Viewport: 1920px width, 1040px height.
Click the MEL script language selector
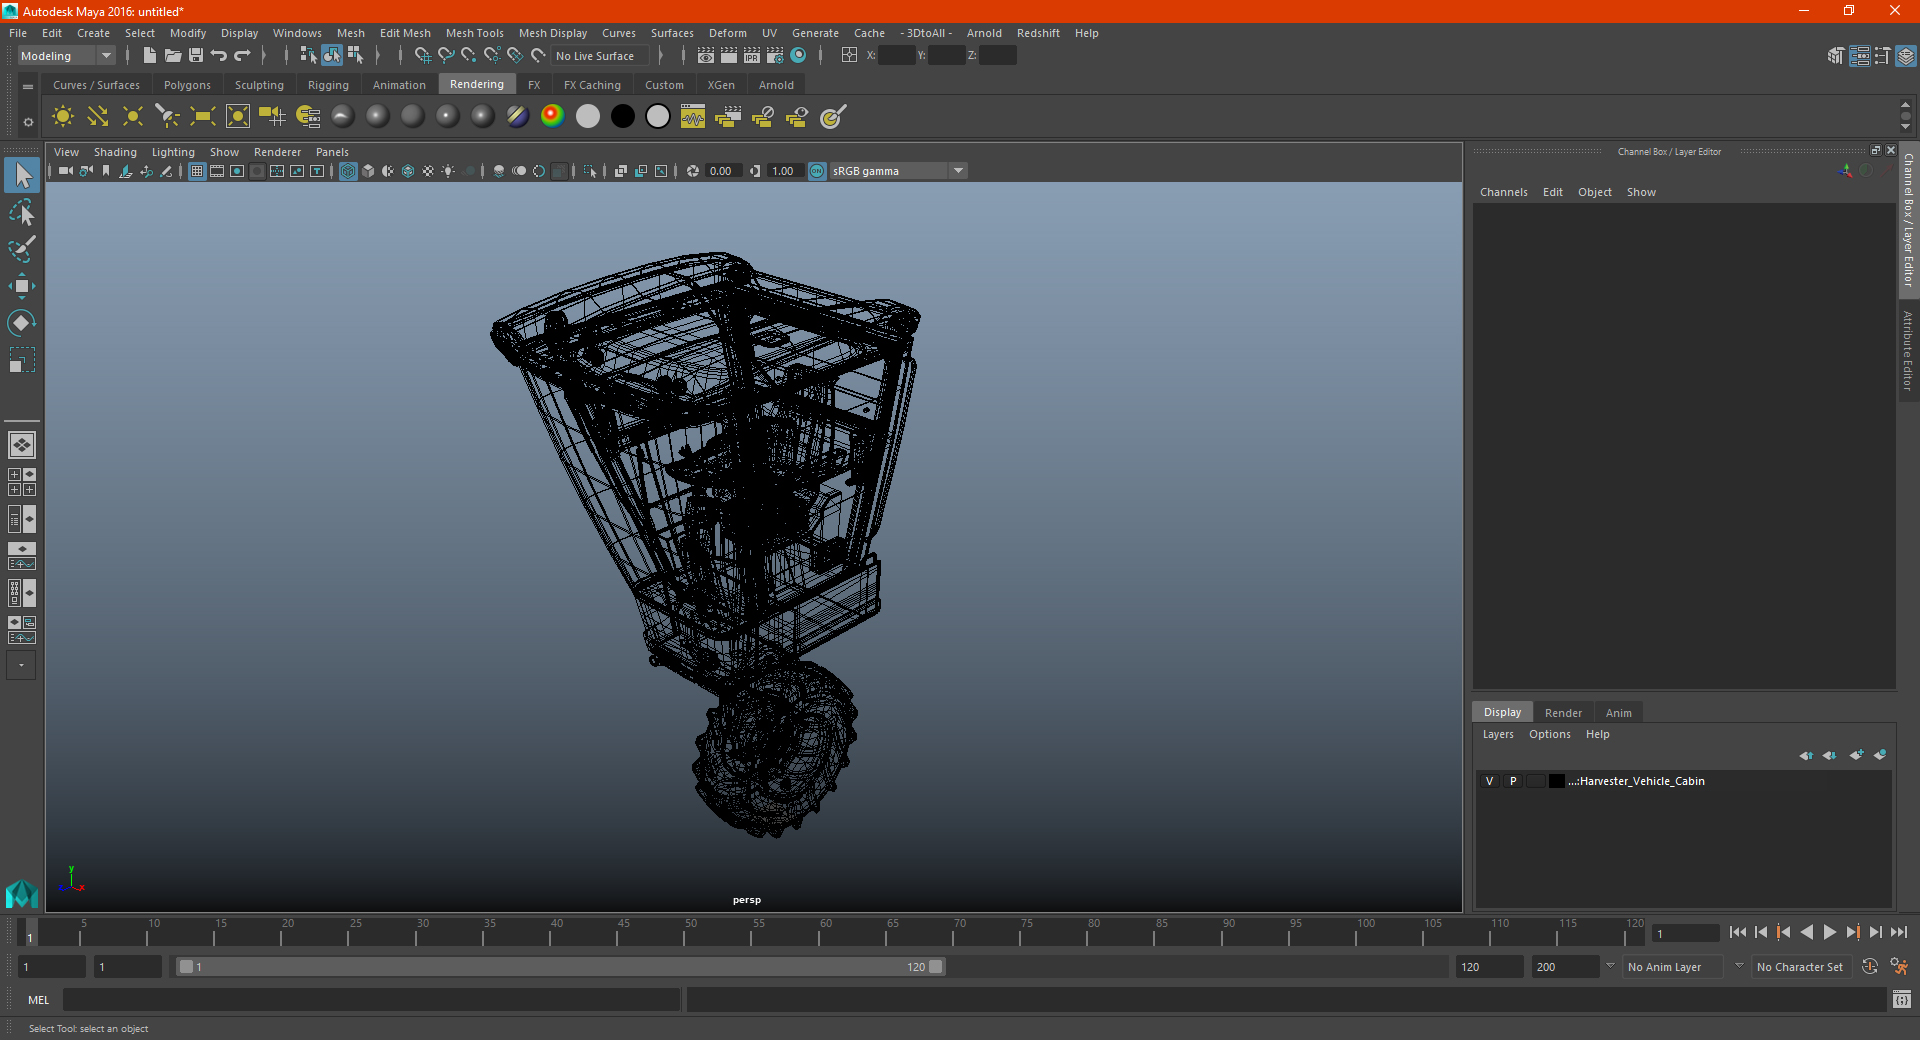pos(39,1000)
